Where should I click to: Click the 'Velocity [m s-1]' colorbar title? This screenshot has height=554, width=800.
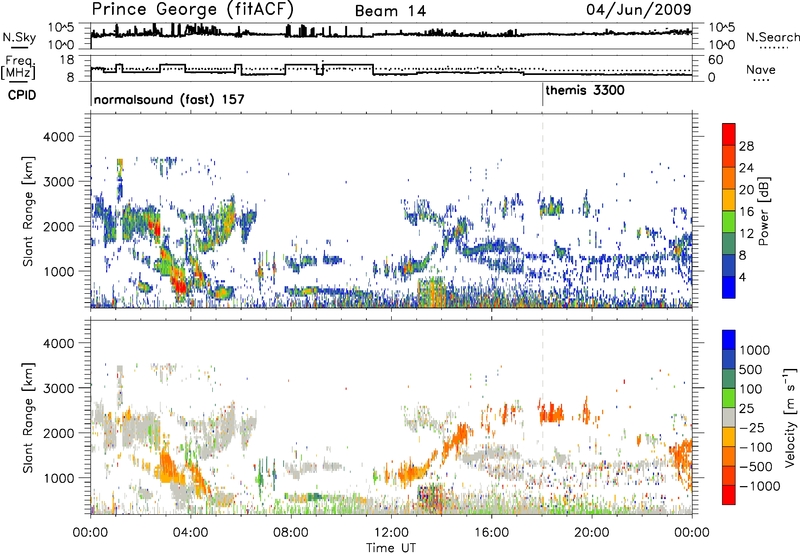click(790, 417)
